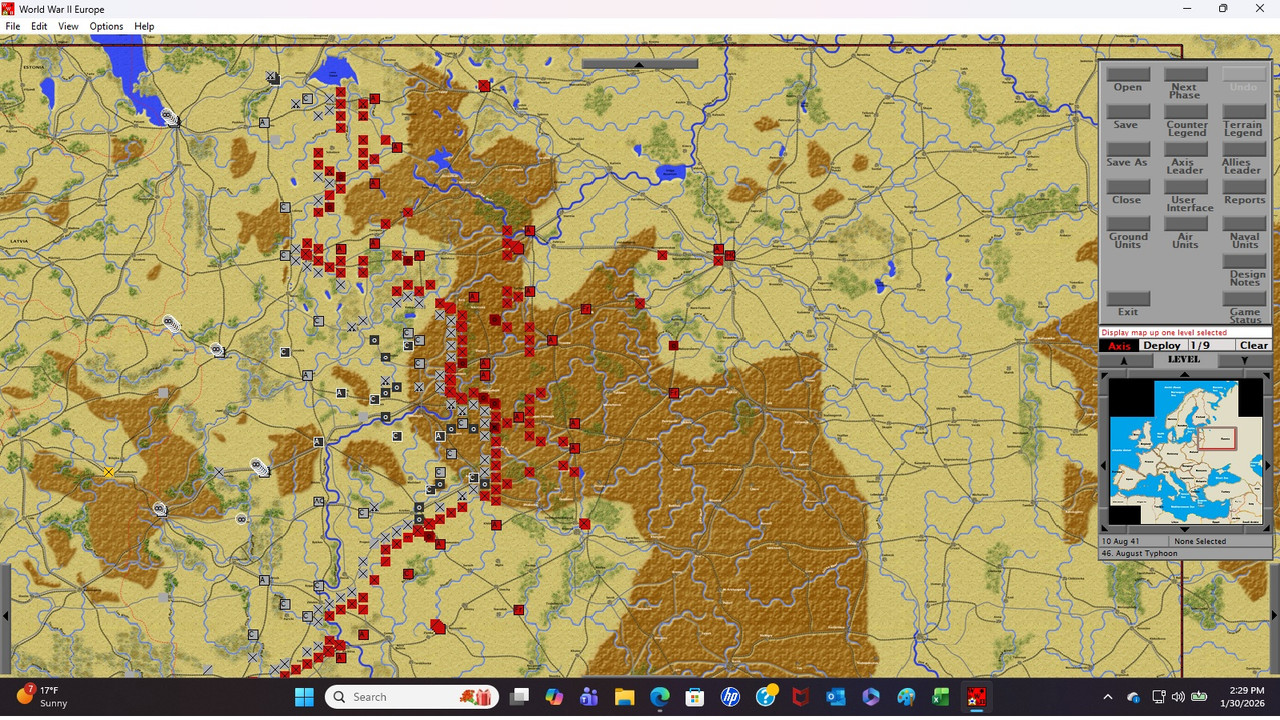
Task: Launch Copilot from the taskbar
Action: coord(554,697)
